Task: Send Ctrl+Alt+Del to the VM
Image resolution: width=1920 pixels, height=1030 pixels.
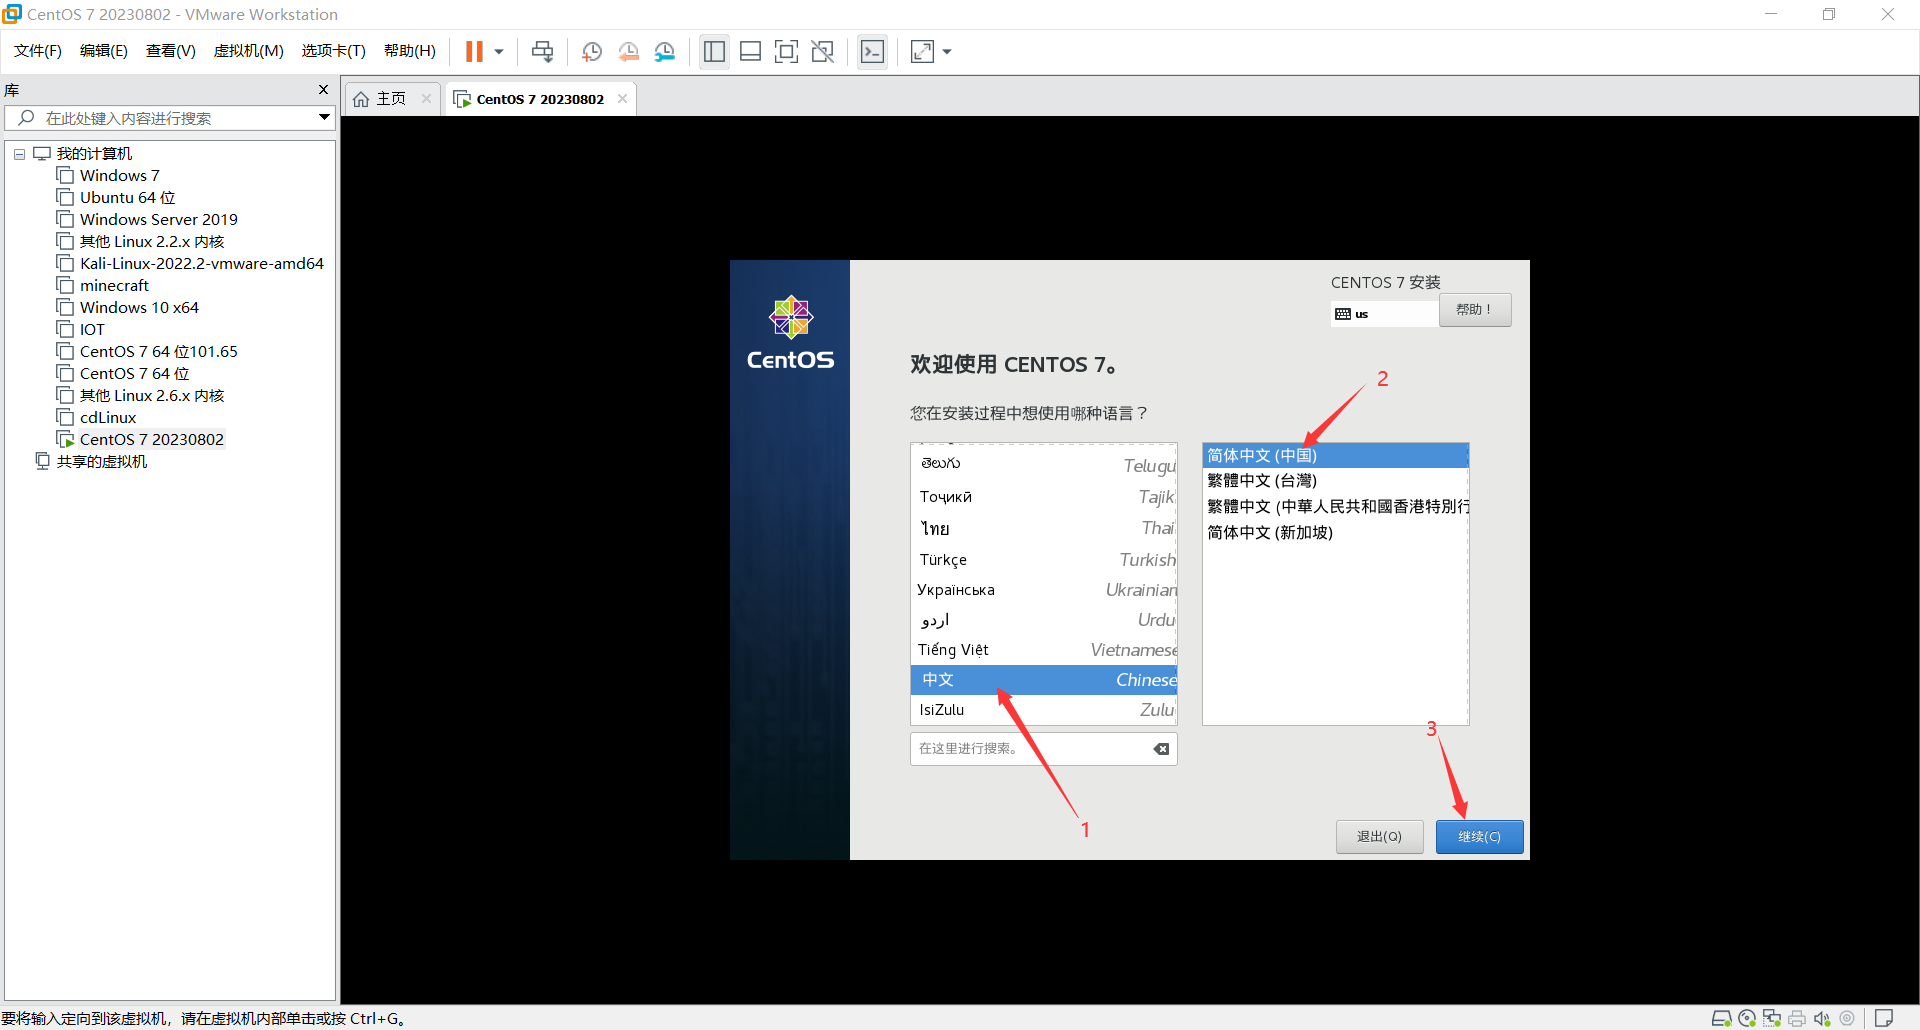Action: (x=542, y=51)
